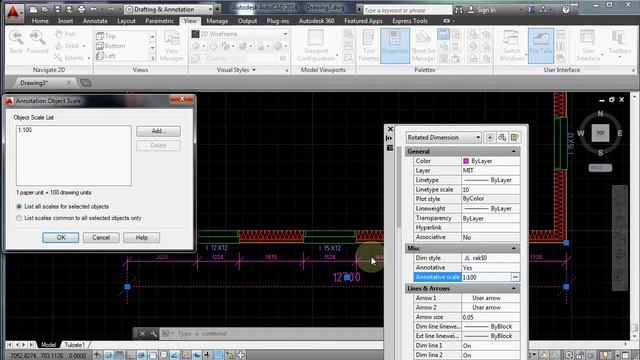Open the Manage ribbon tab
This screenshot has height=360, width=640.
coord(217,21)
